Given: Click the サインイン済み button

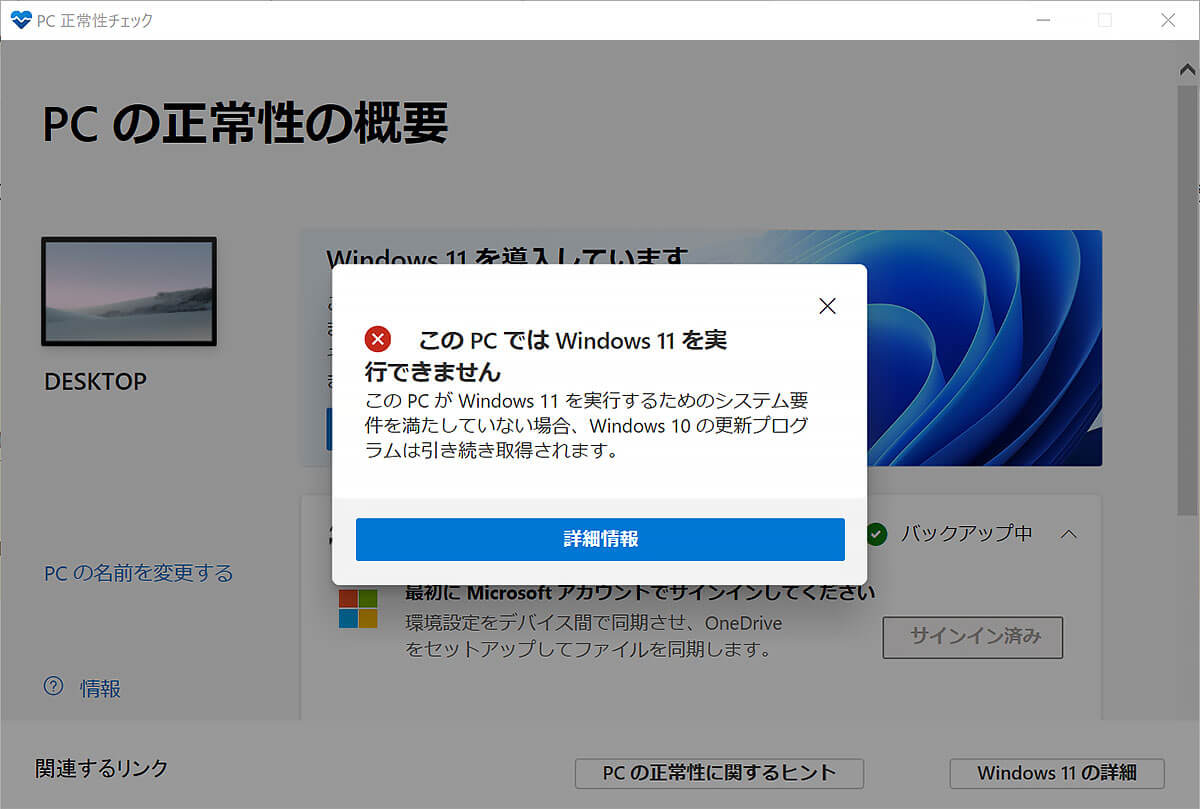Looking at the screenshot, I should coord(972,637).
